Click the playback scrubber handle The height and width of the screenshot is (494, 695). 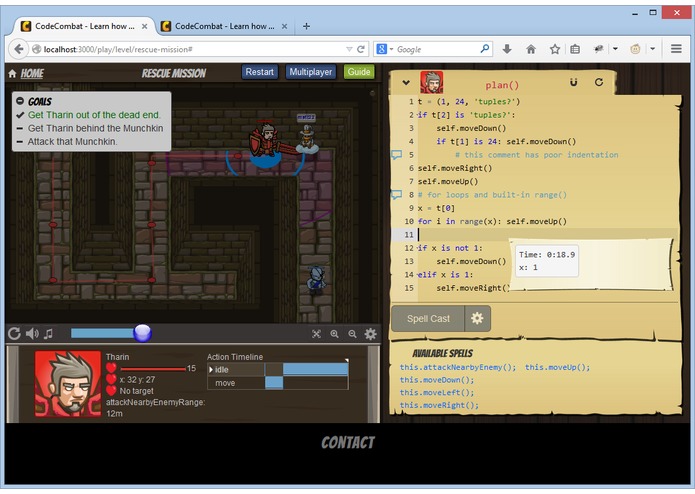pyautogui.click(x=142, y=333)
